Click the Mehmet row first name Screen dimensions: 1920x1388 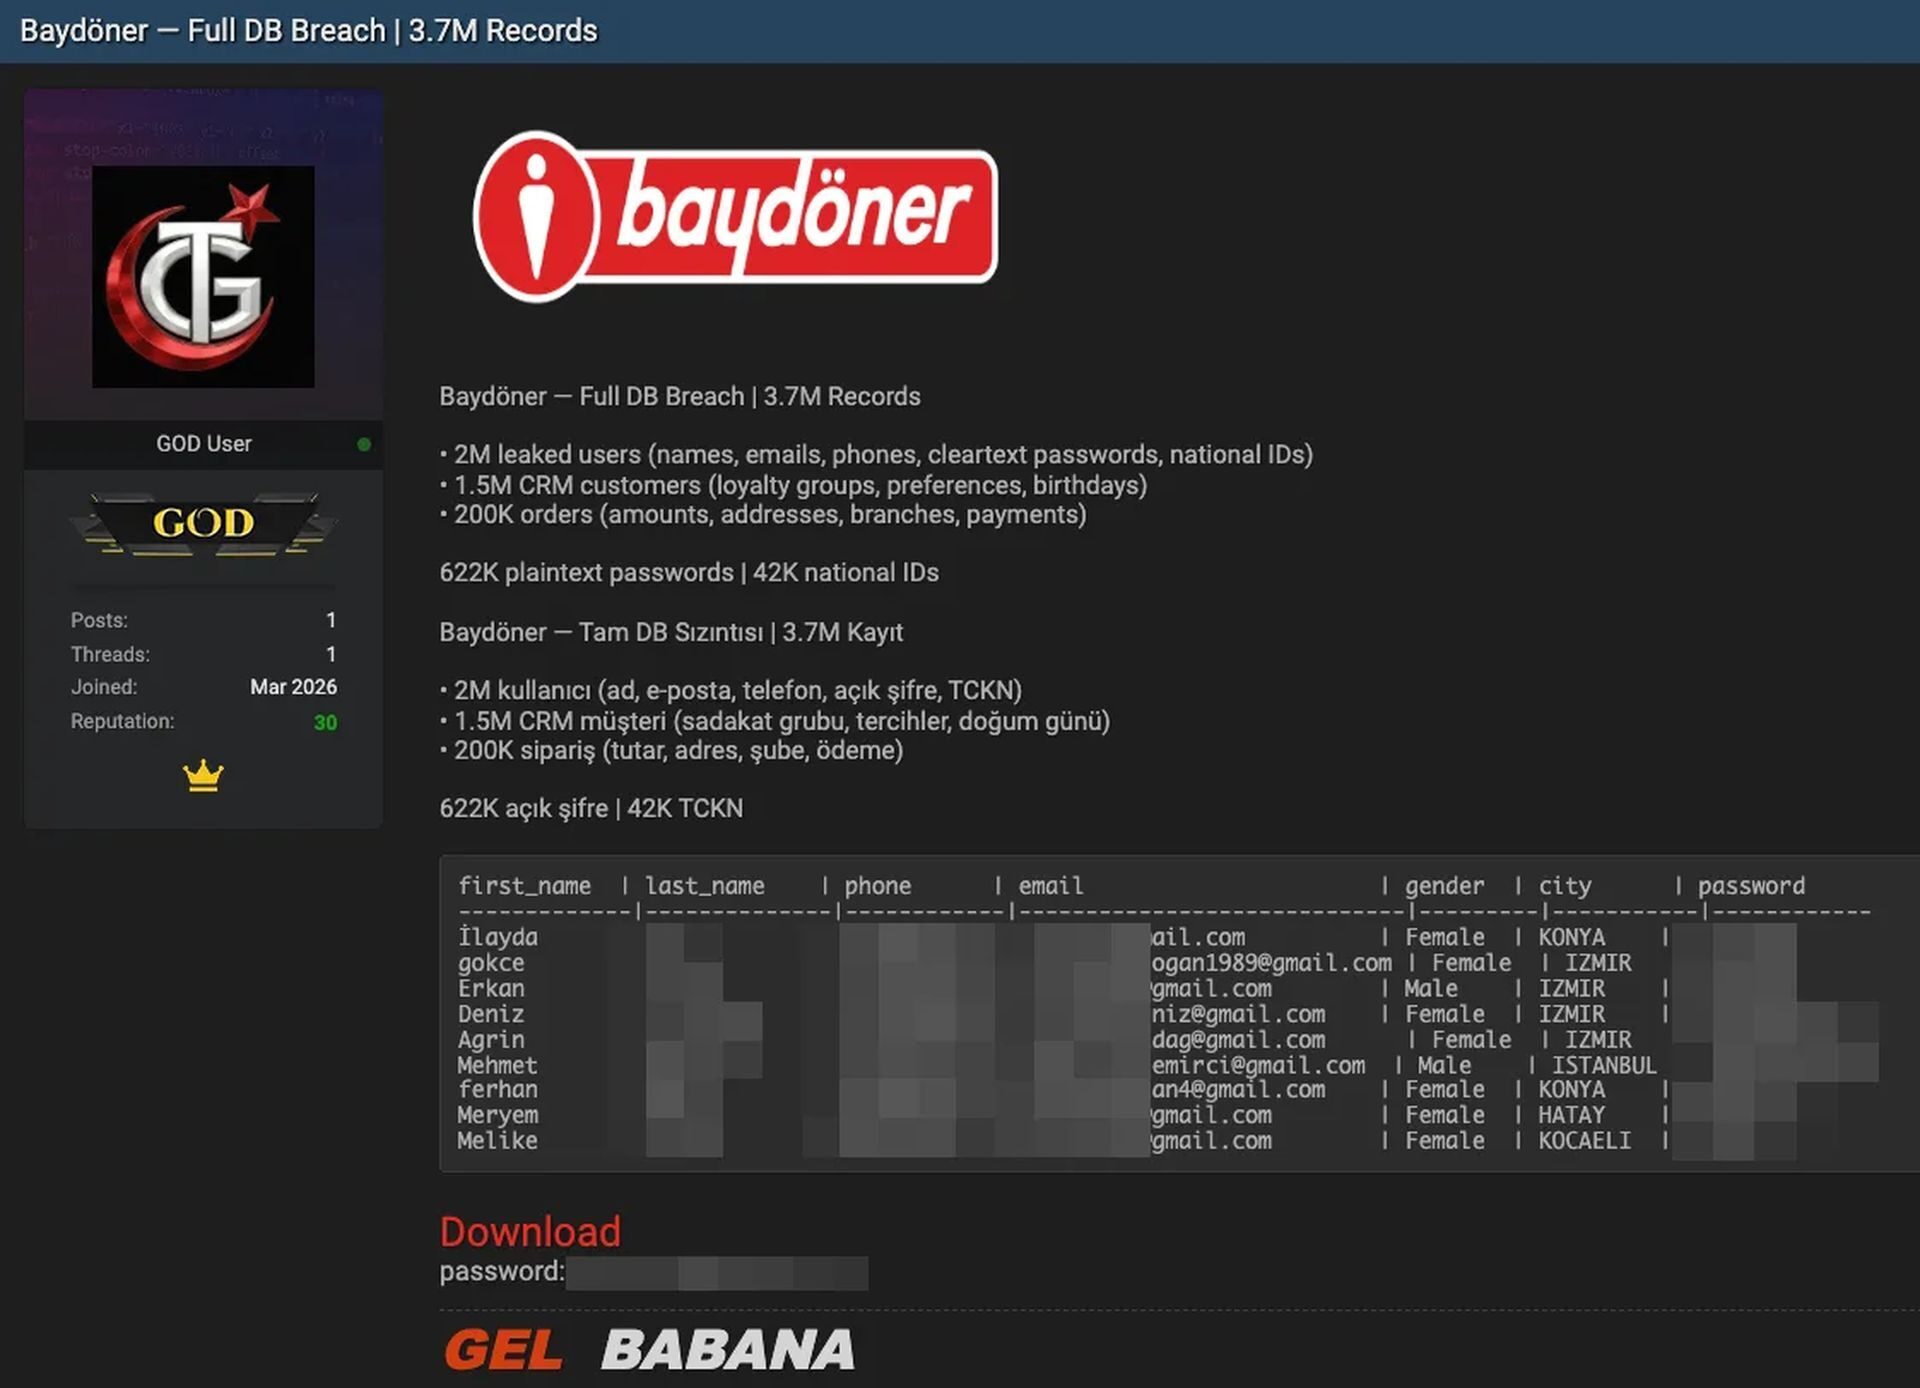[x=497, y=1065]
